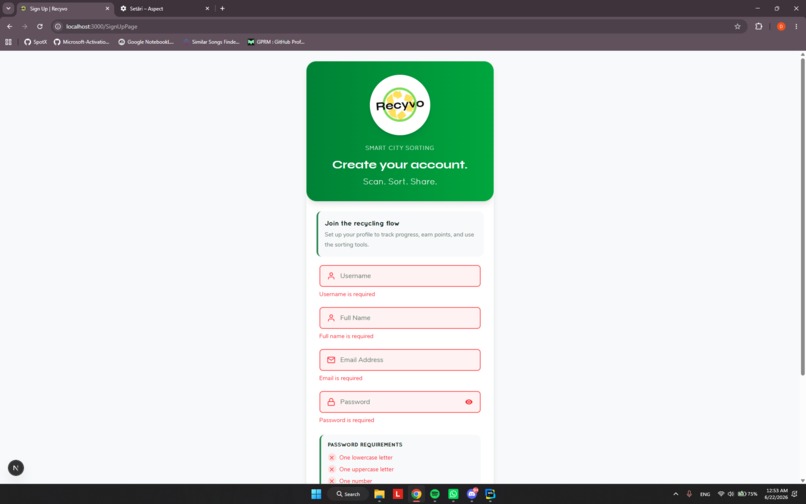Bookmark this page with the star icon
This screenshot has height=504, width=806.
pos(738,26)
